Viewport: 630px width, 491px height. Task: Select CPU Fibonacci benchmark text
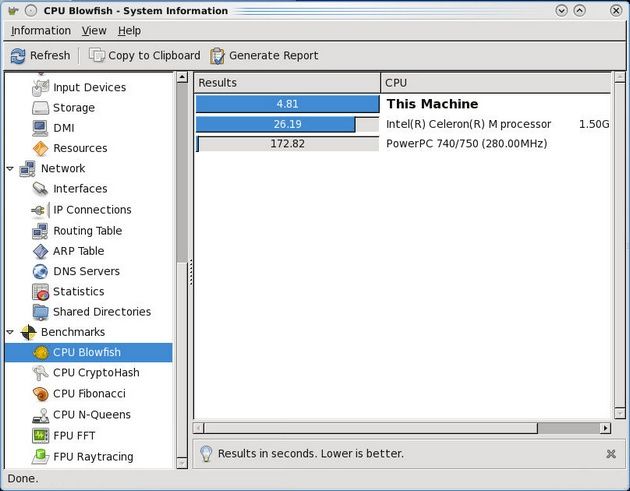[x=89, y=394]
